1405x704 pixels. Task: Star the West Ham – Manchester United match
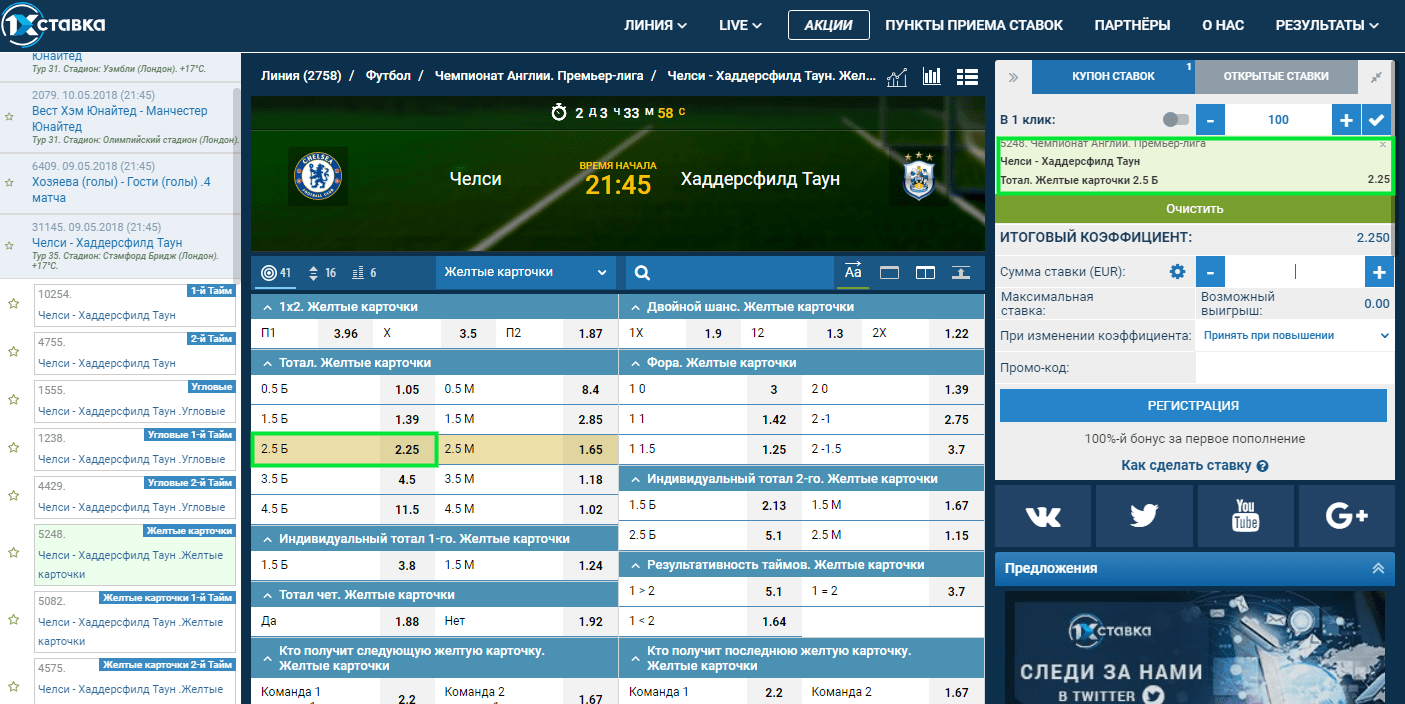(x=10, y=117)
